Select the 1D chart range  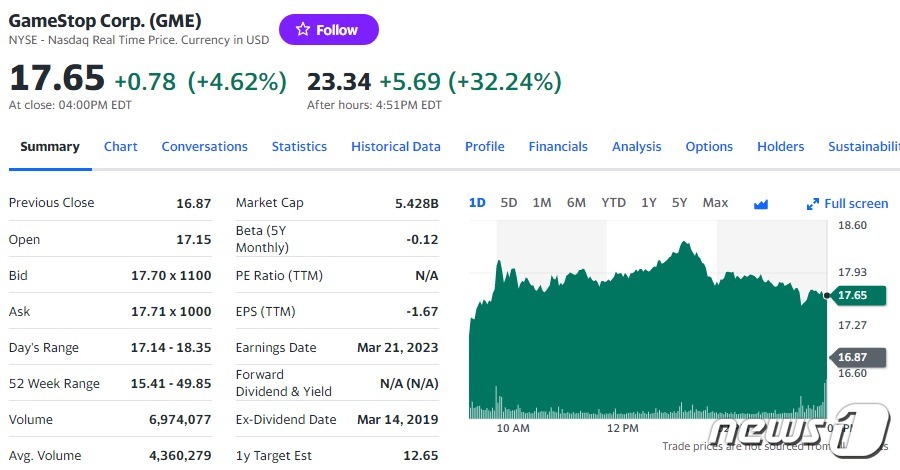point(477,203)
